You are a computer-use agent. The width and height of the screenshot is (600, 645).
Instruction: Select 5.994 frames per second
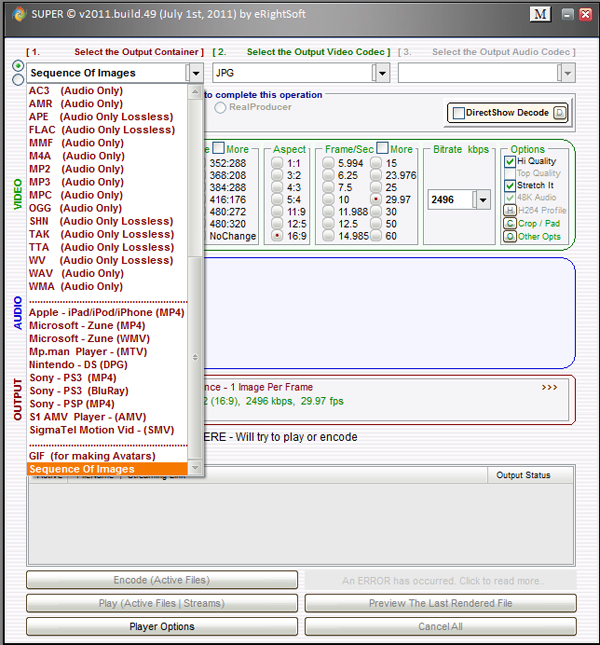point(328,163)
